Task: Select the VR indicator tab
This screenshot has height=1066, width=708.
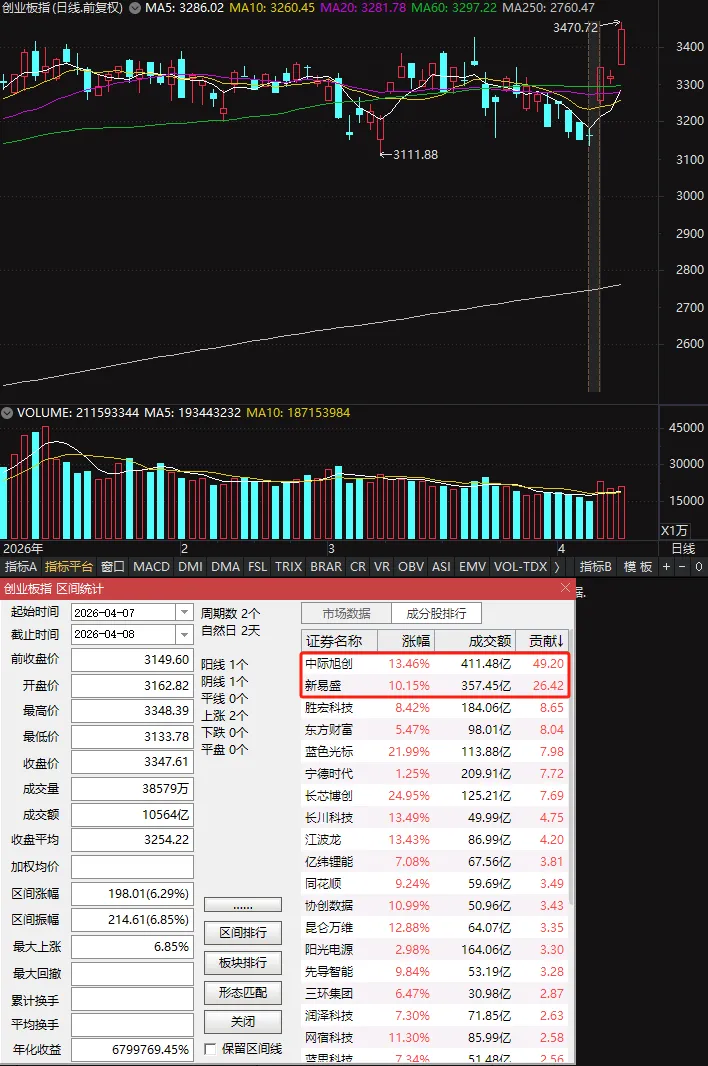Action: point(382,566)
